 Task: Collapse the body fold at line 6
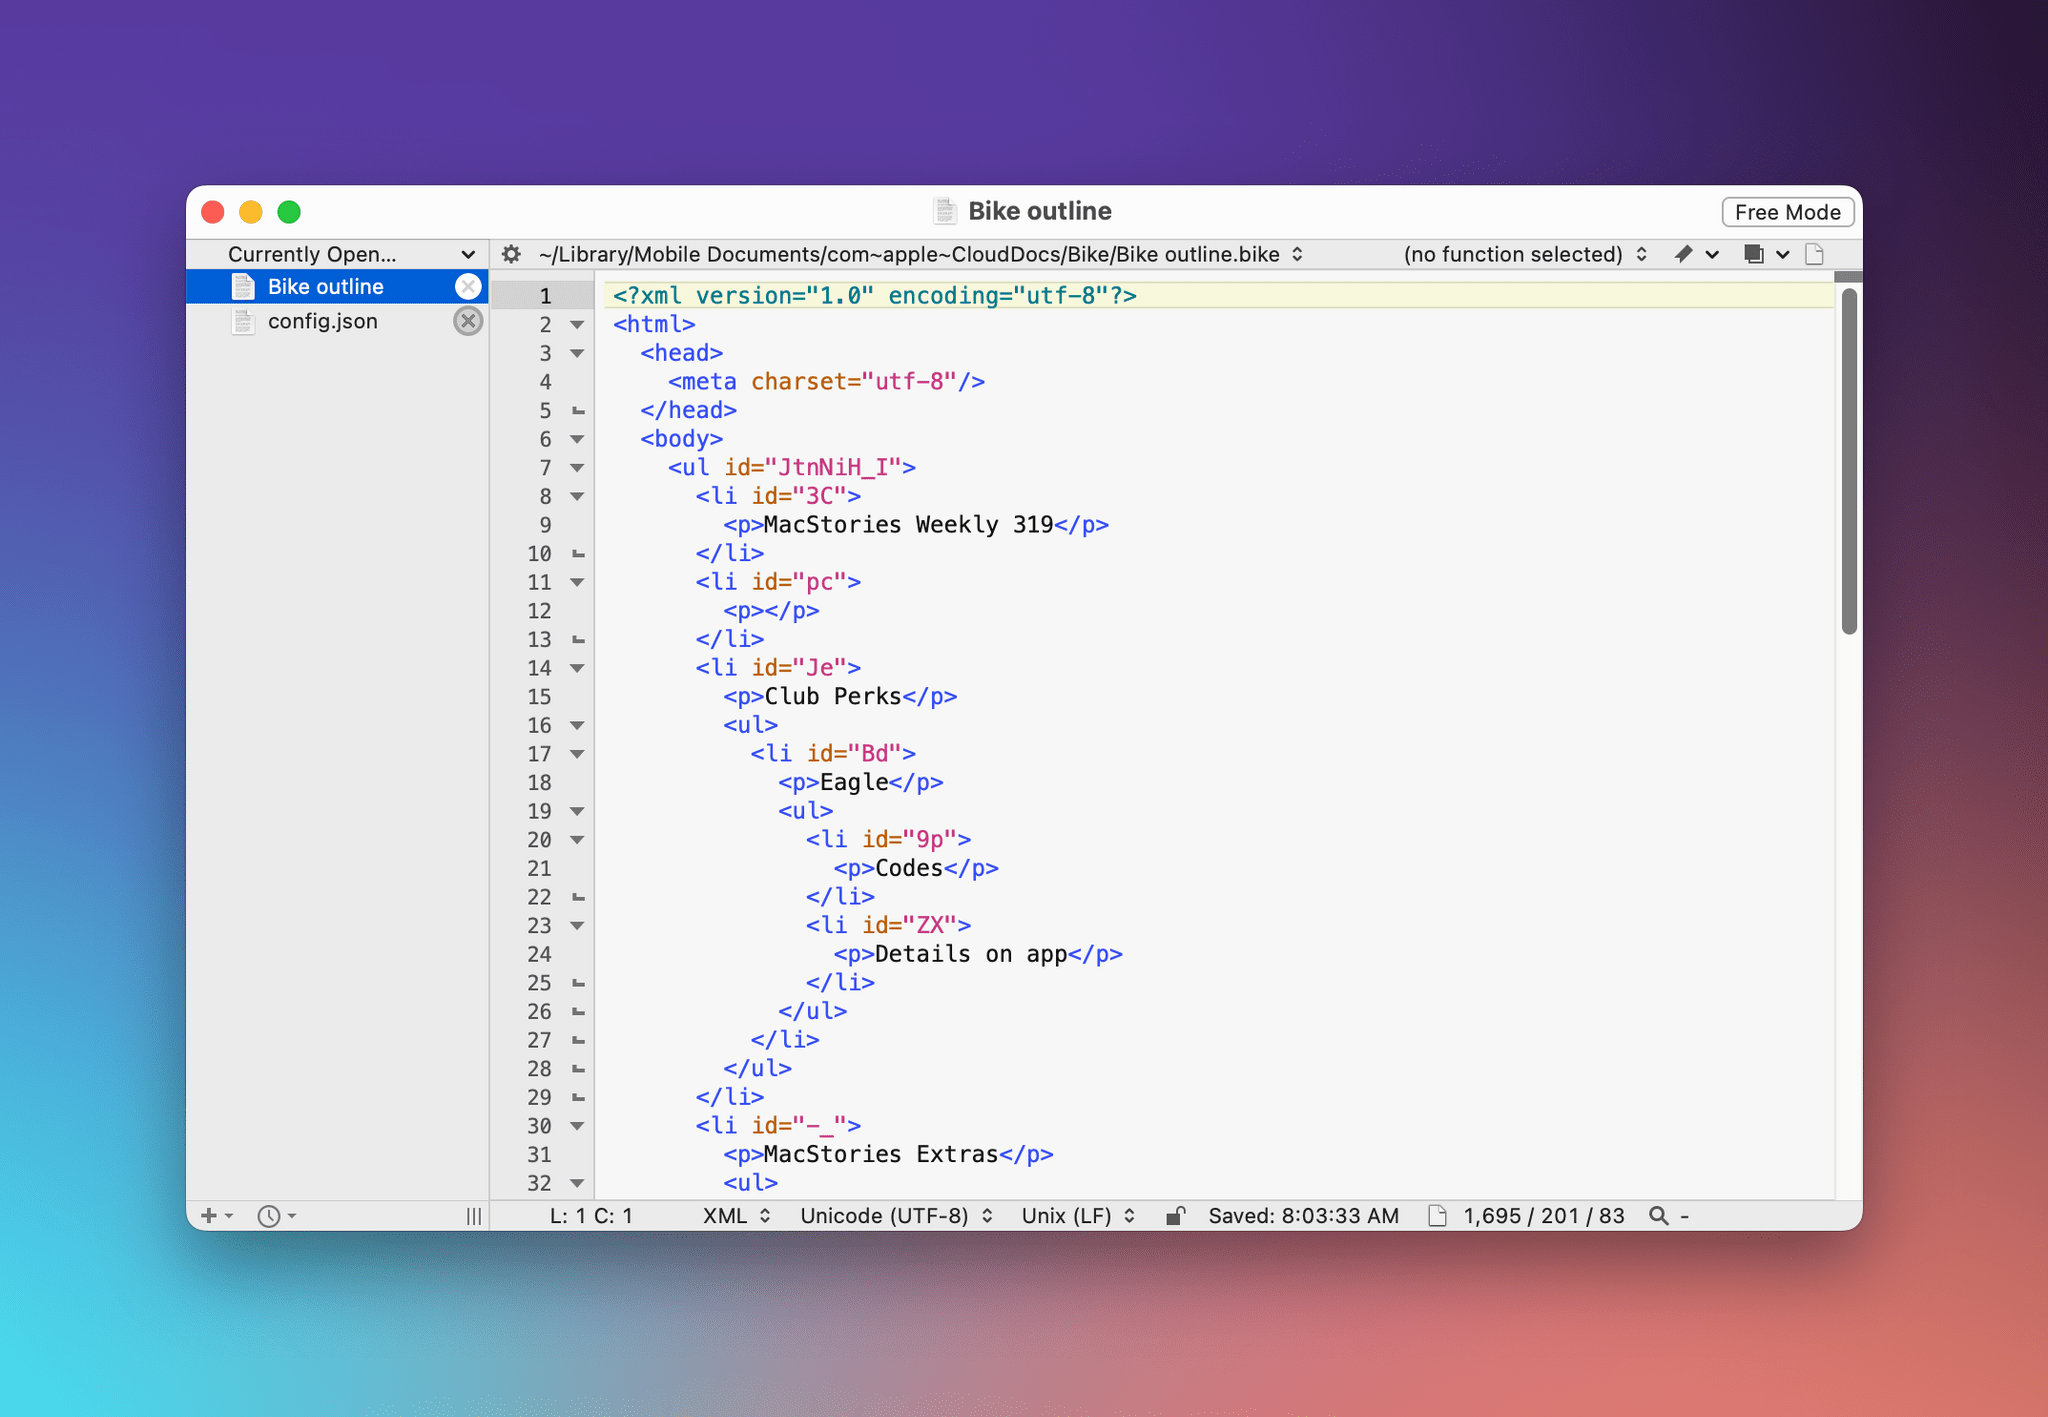pyautogui.click(x=577, y=439)
